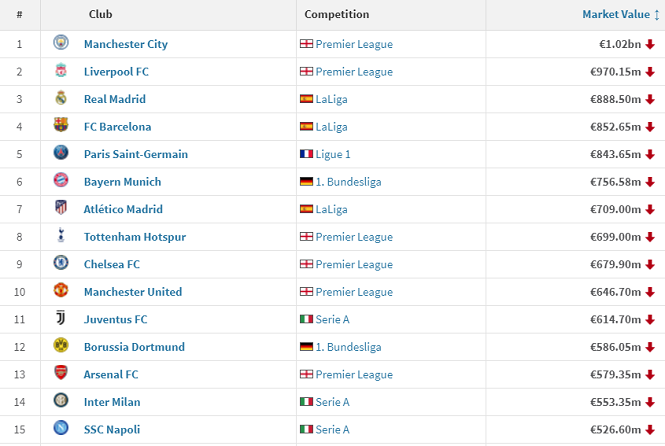Open Ligue 1 competition link
The width and height of the screenshot is (665, 446).
point(333,154)
